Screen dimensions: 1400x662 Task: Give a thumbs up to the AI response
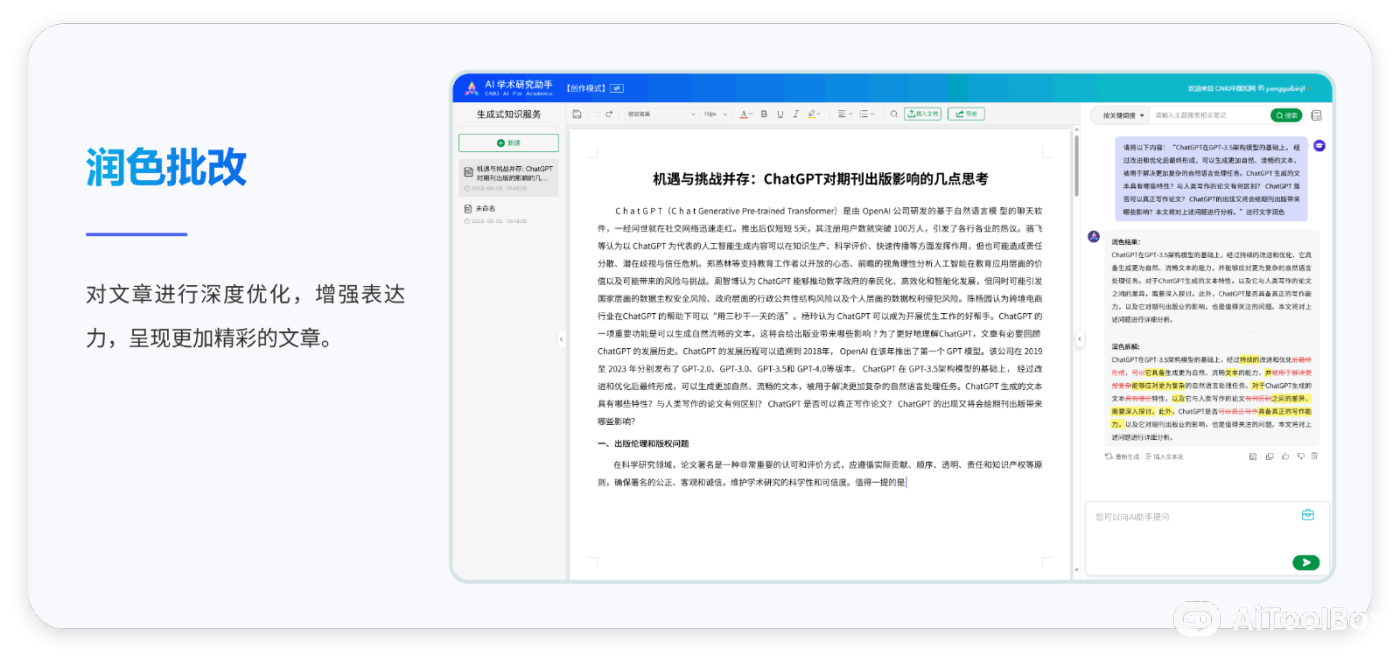[1286, 456]
